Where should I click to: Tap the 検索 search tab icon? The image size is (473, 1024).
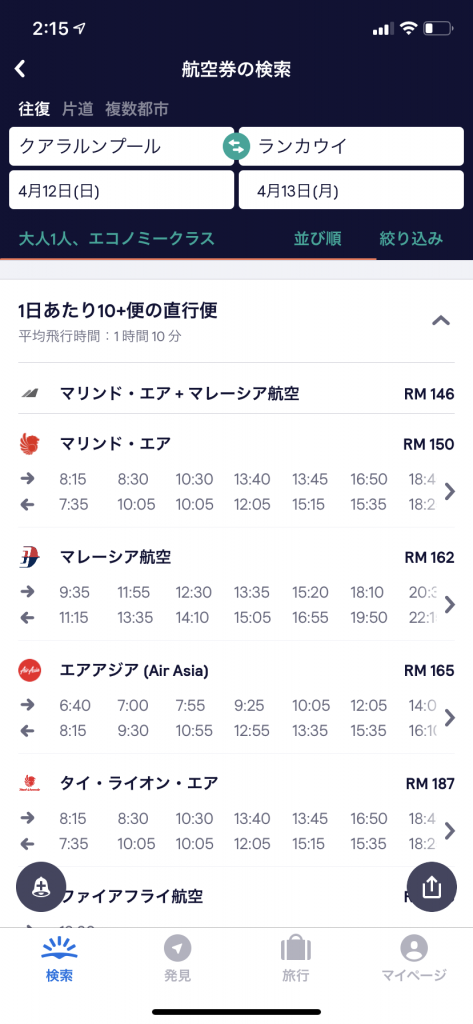[x=59, y=959]
